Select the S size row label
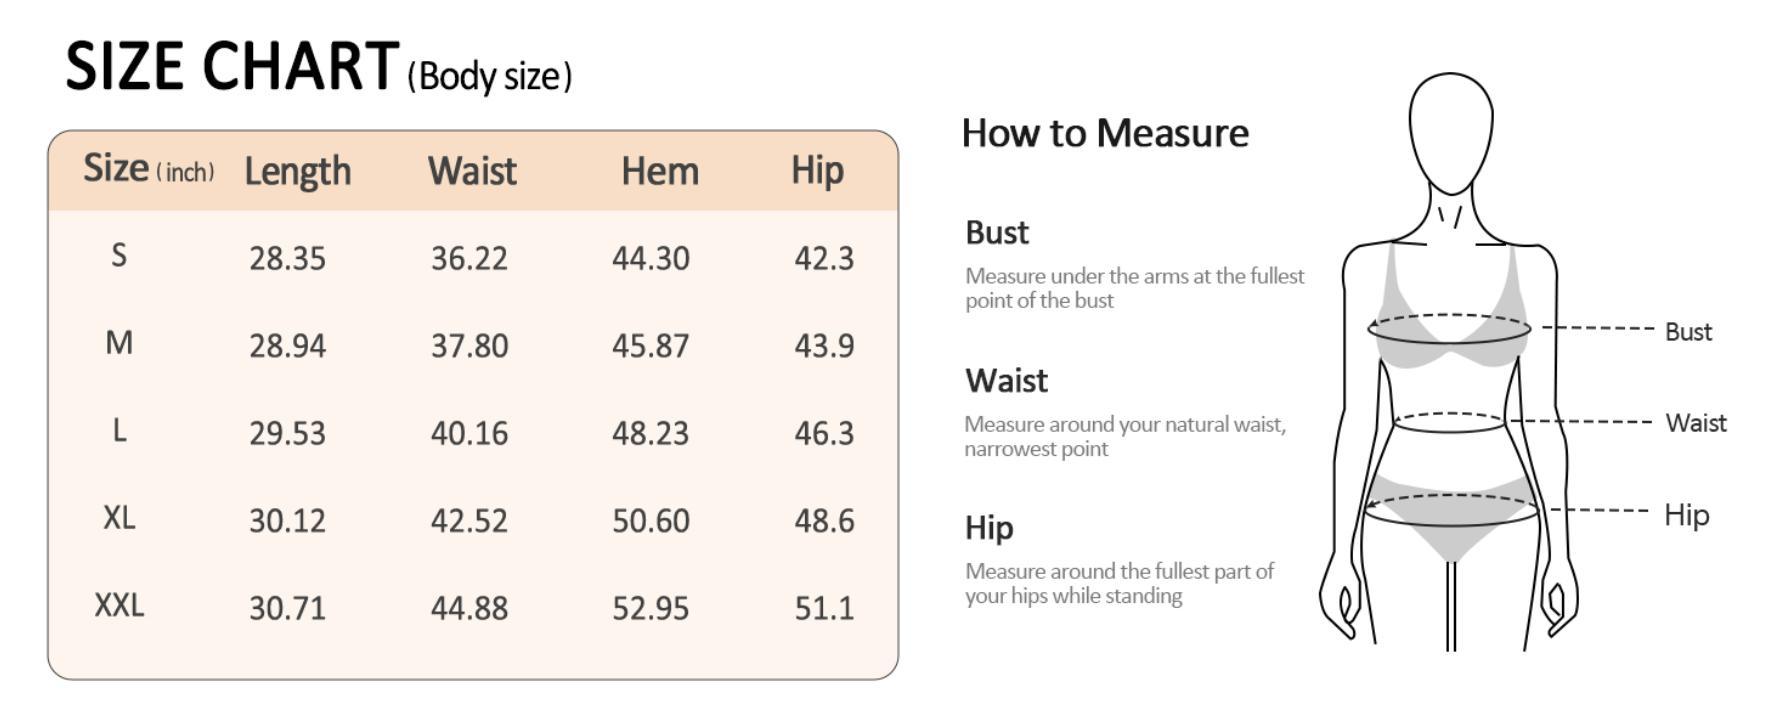The height and width of the screenshot is (721, 1767). point(119,256)
